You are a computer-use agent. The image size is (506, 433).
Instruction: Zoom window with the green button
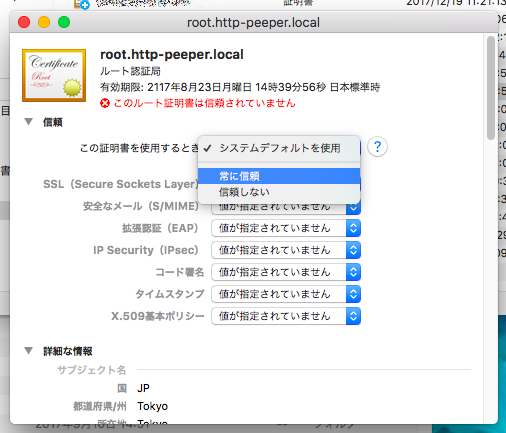click(64, 22)
